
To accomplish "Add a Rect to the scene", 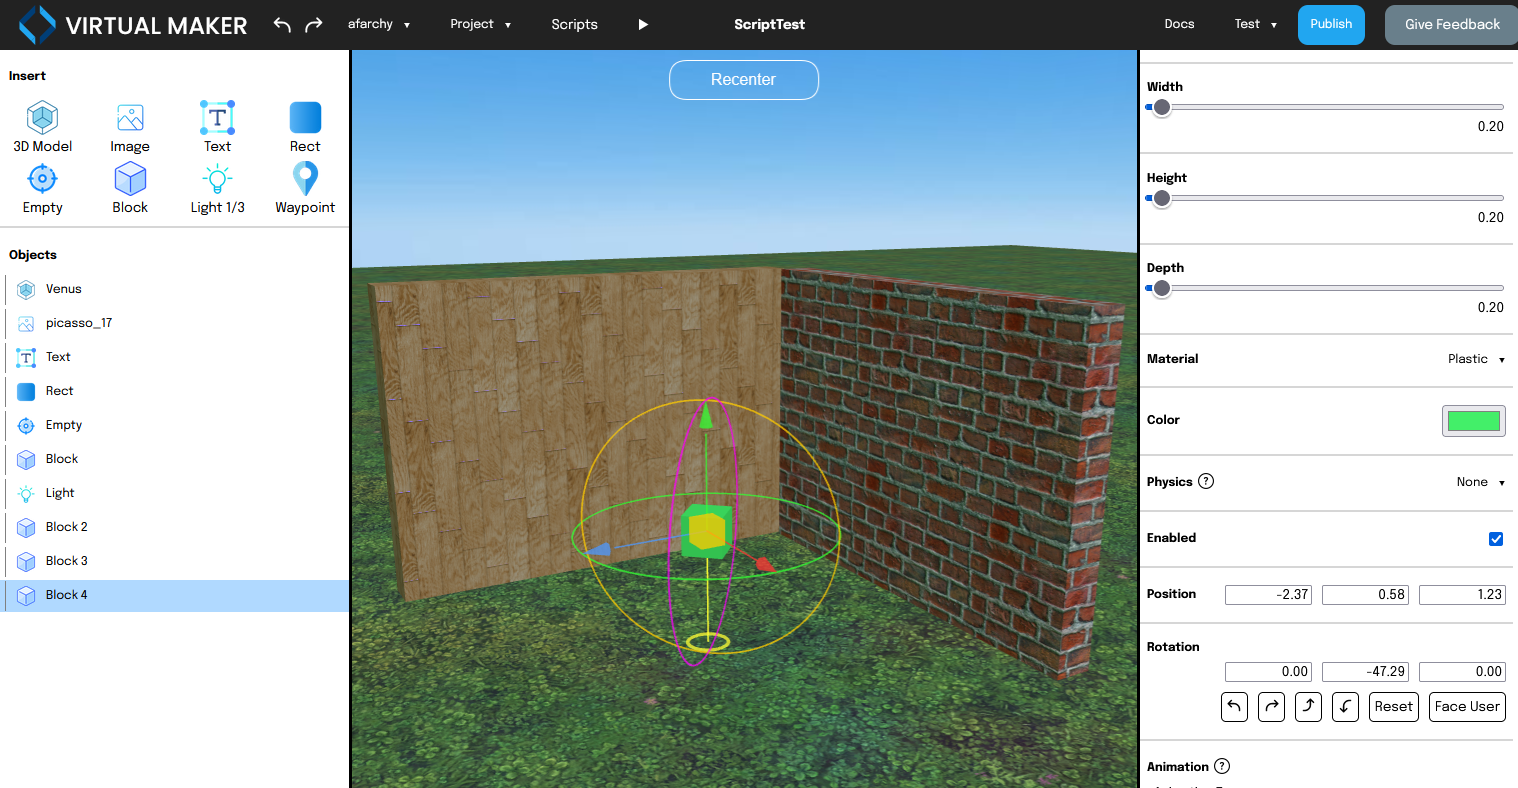I will [304, 126].
